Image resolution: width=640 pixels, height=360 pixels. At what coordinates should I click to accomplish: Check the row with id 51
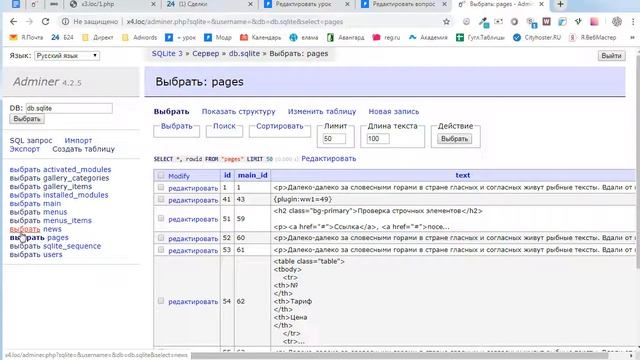click(x=161, y=218)
